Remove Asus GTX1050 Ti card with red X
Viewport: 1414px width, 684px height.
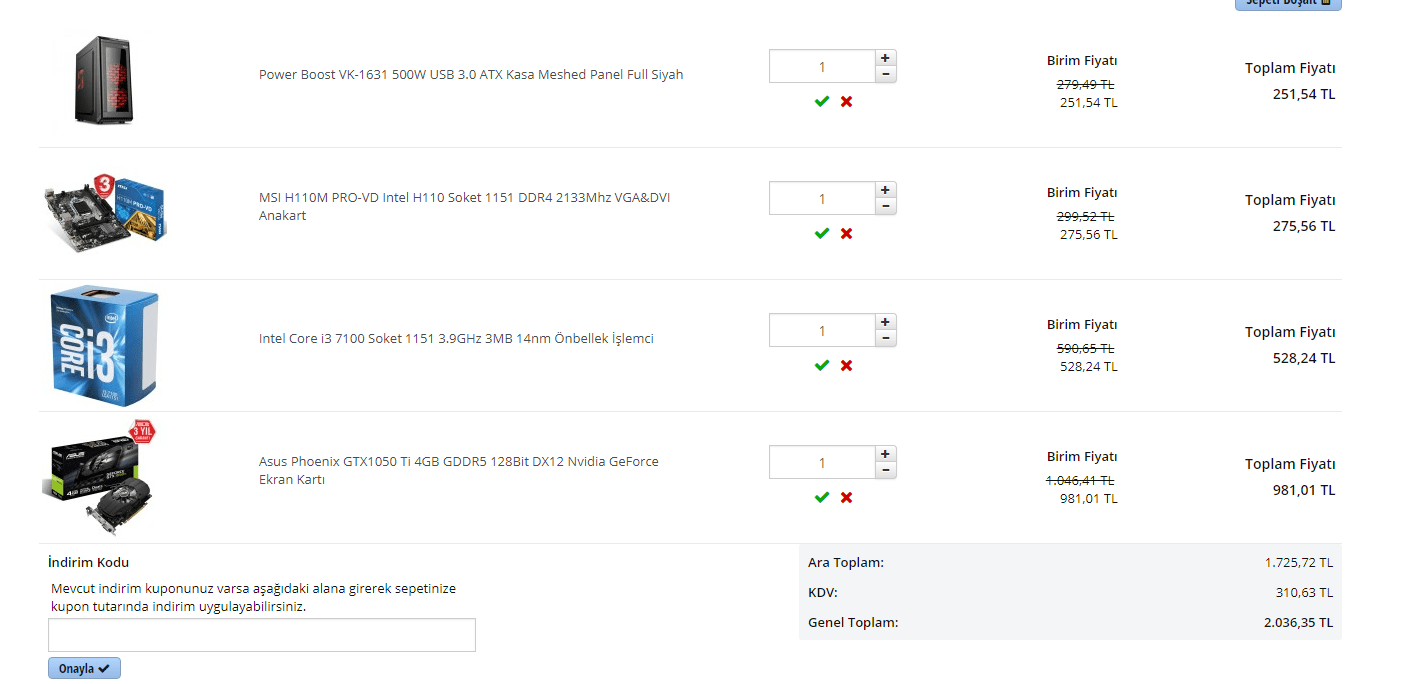[846, 498]
